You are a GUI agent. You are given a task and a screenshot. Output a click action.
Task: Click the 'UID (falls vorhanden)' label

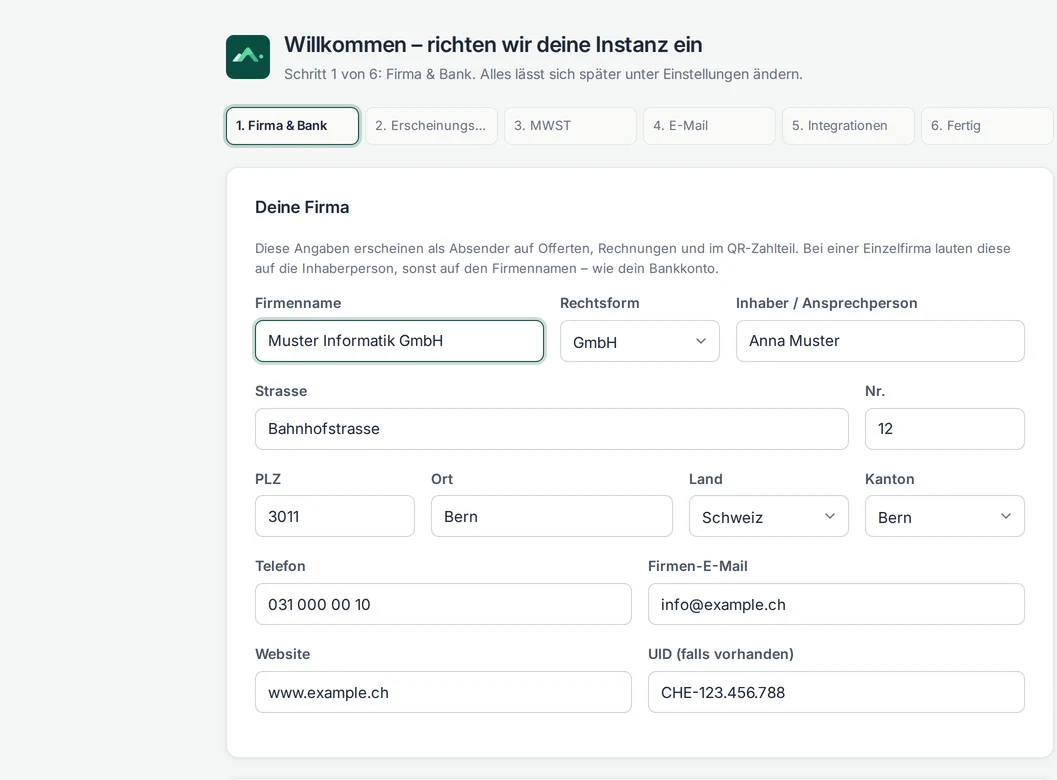click(x=721, y=654)
